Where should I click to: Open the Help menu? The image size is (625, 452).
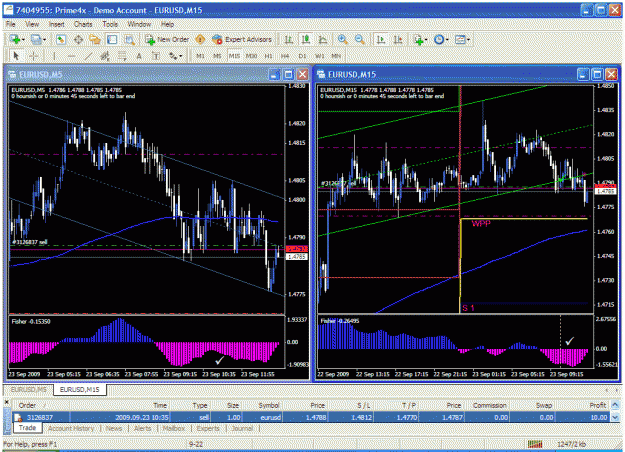pos(167,24)
